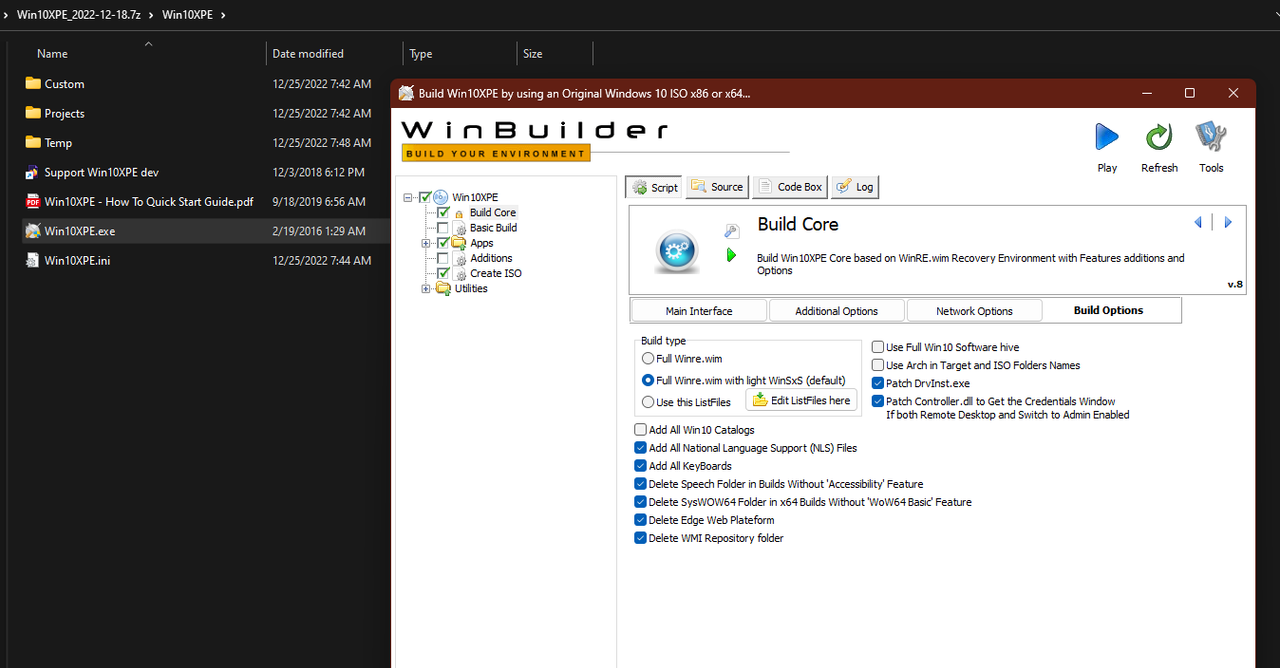Image resolution: width=1280 pixels, height=668 pixels.
Task: Uncheck Patch DrvInst.exe option
Action: [878, 383]
